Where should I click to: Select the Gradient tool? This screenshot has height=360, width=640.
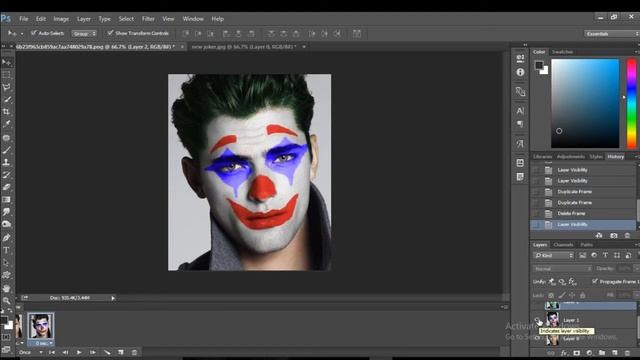pos(6,200)
